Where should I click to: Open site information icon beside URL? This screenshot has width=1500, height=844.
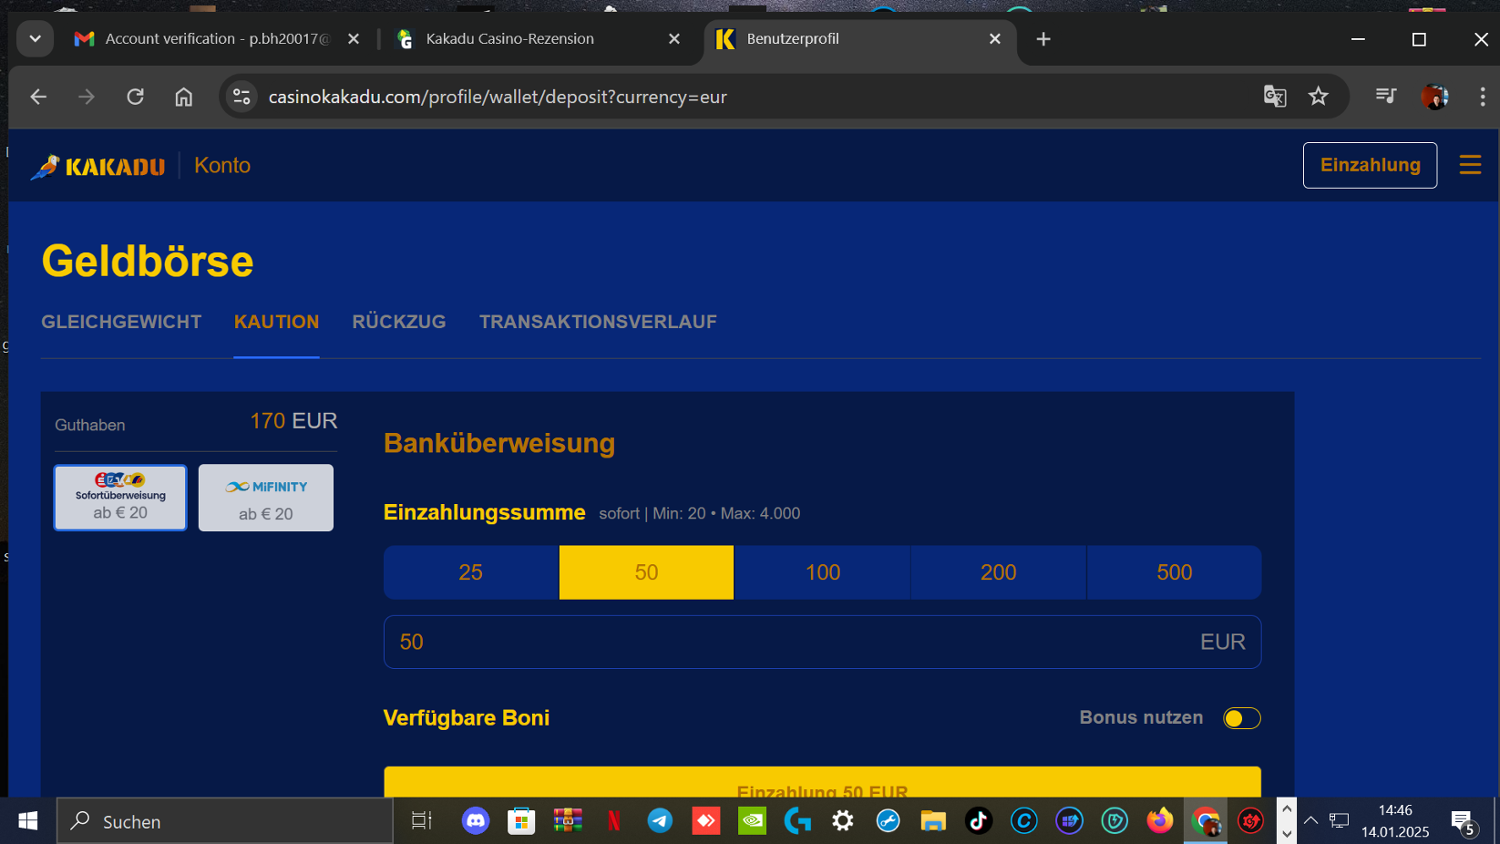point(241,97)
